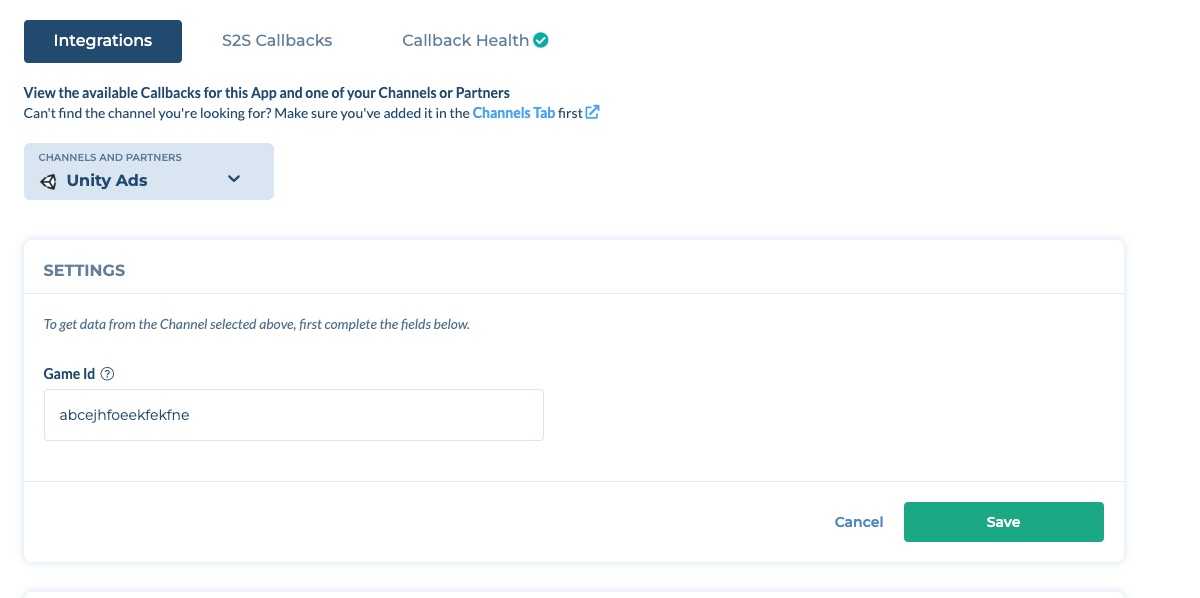Switch to the Integrations tab
This screenshot has width=1200, height=598.
click(103, 41)
